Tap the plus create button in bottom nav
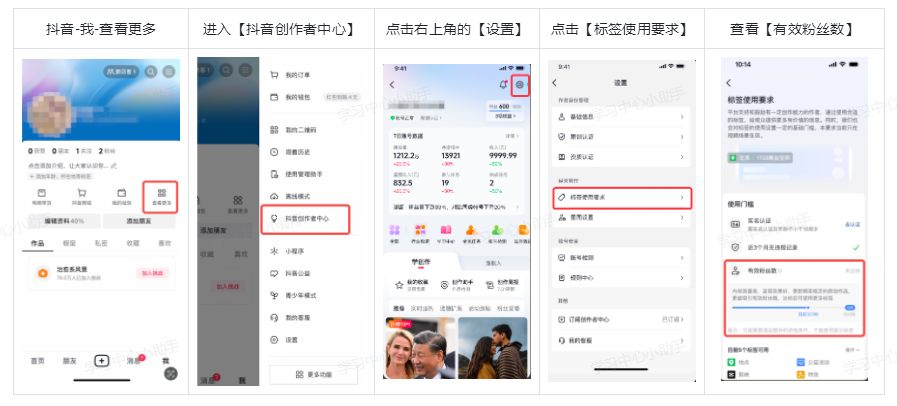Image resolution: width=897 pixels, height=406 pixels. 101,361
